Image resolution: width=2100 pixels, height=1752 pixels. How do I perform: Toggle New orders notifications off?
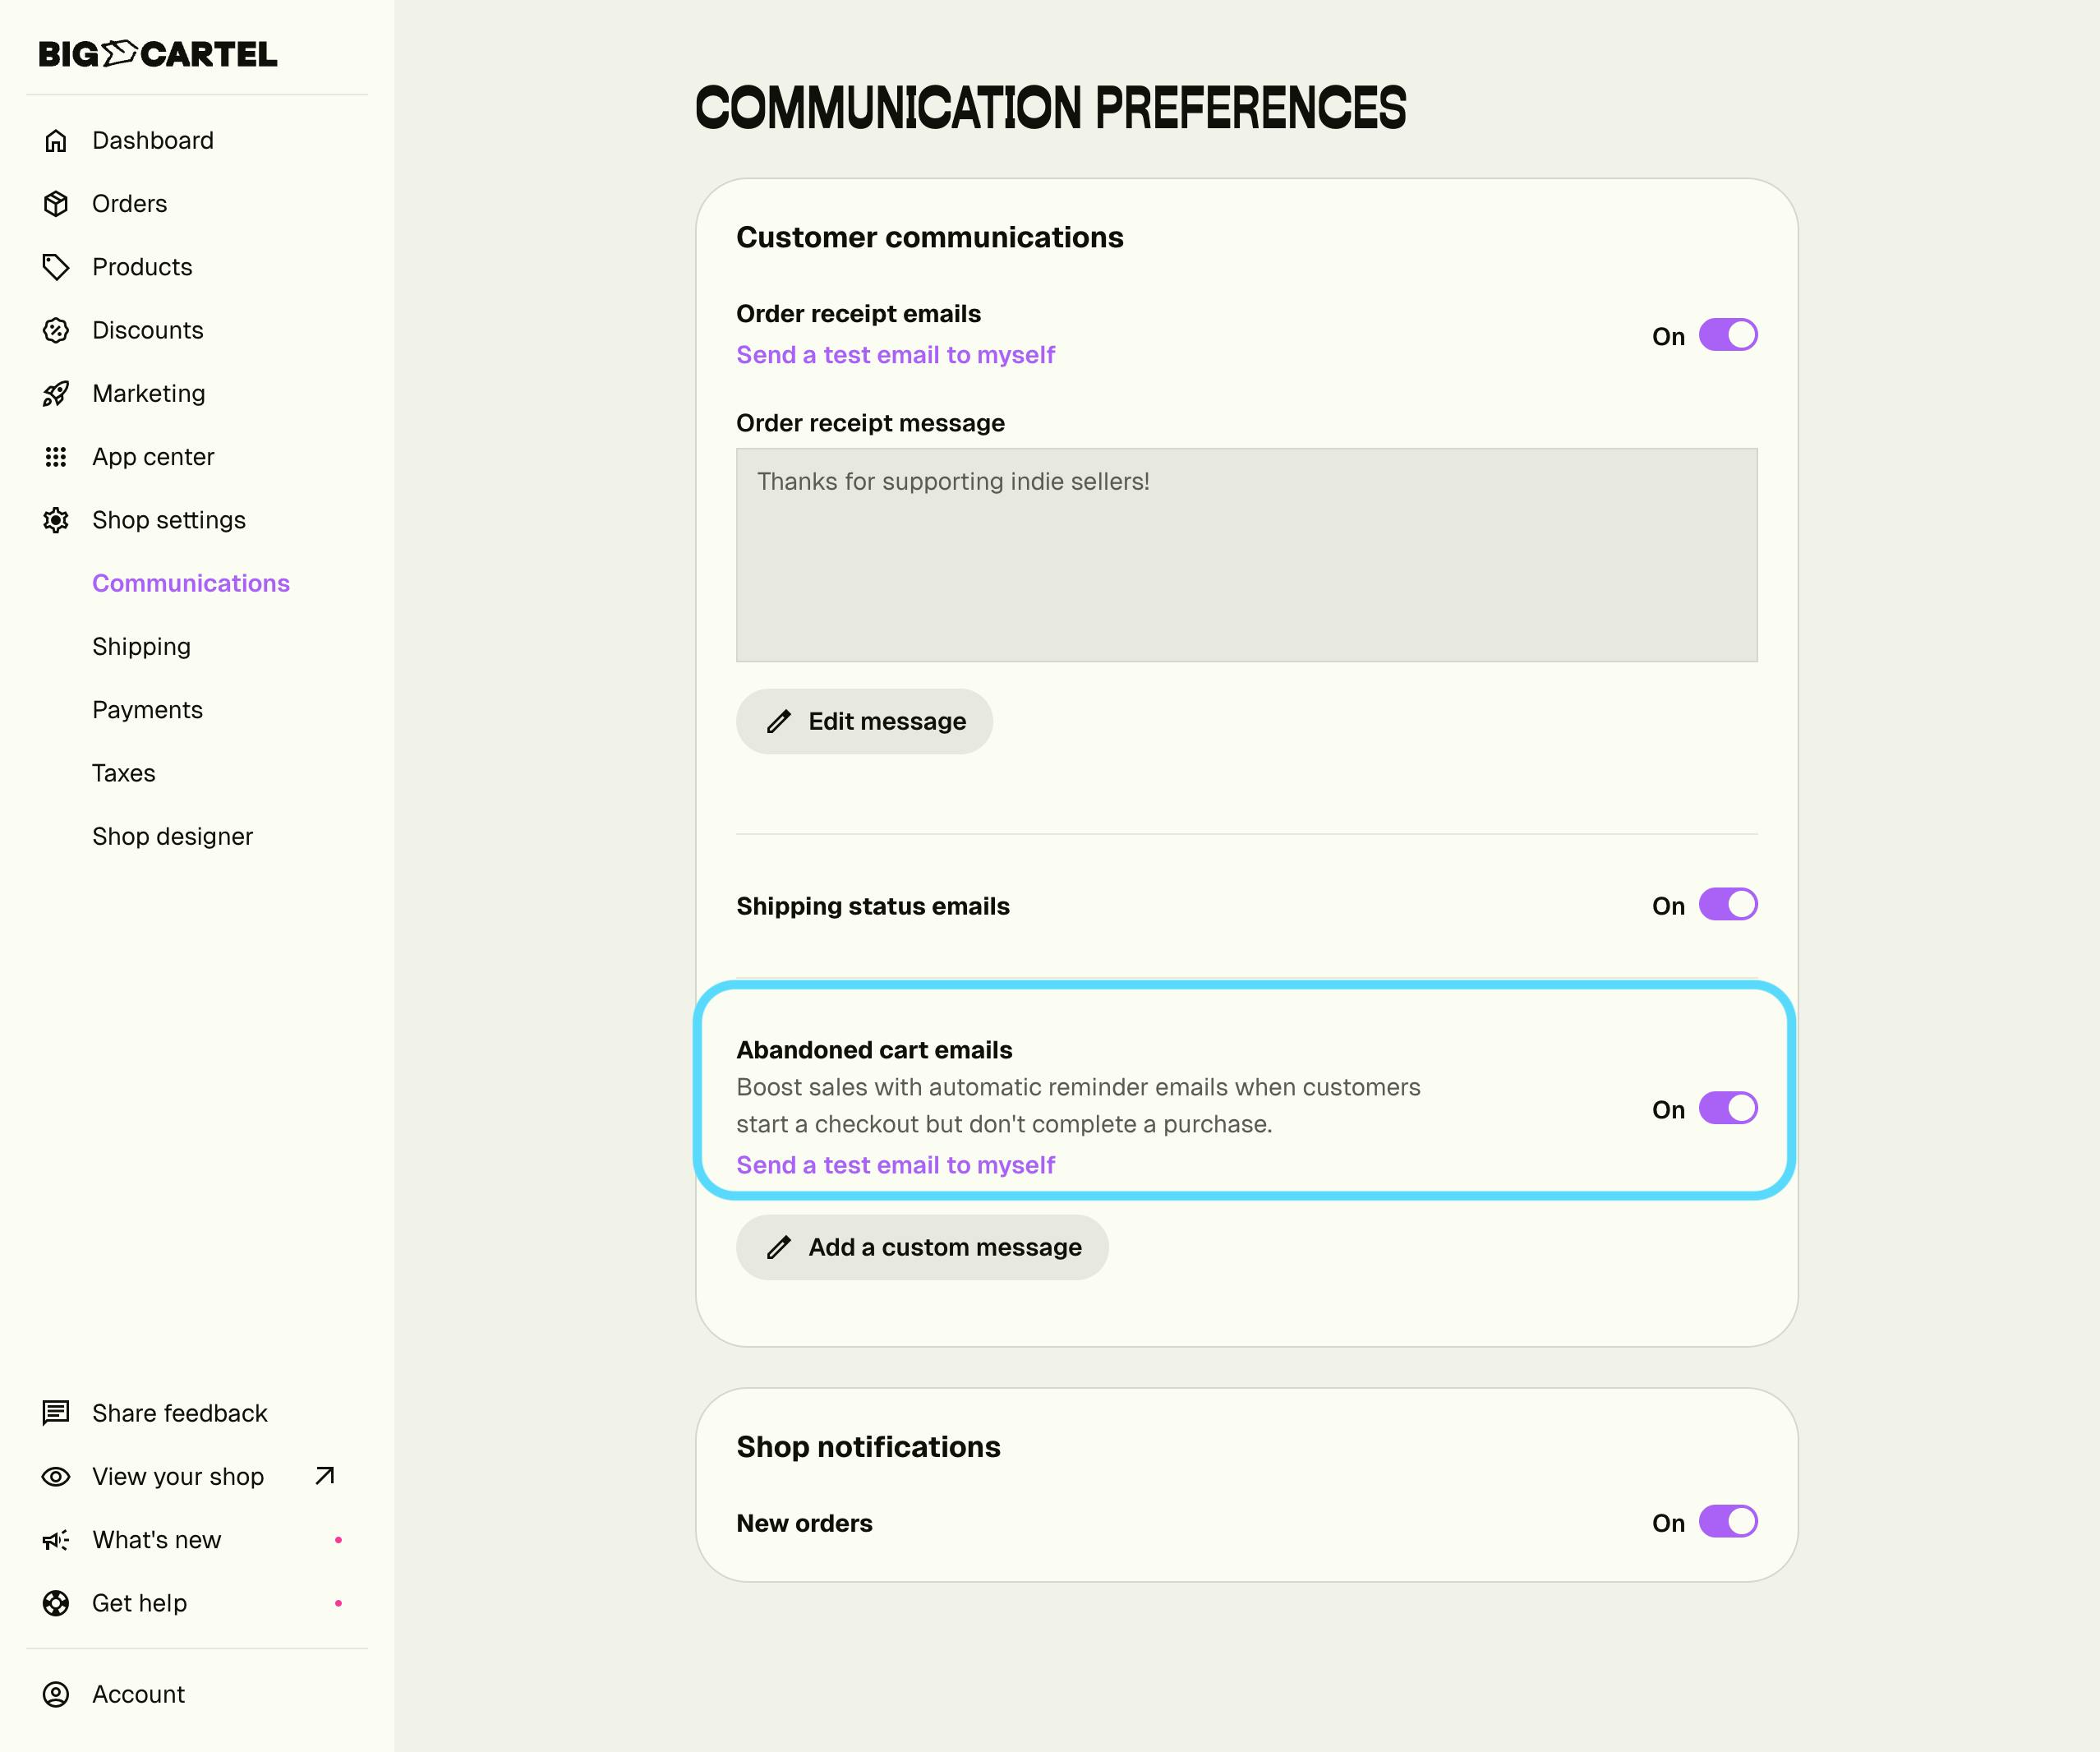[1727, 1521]
